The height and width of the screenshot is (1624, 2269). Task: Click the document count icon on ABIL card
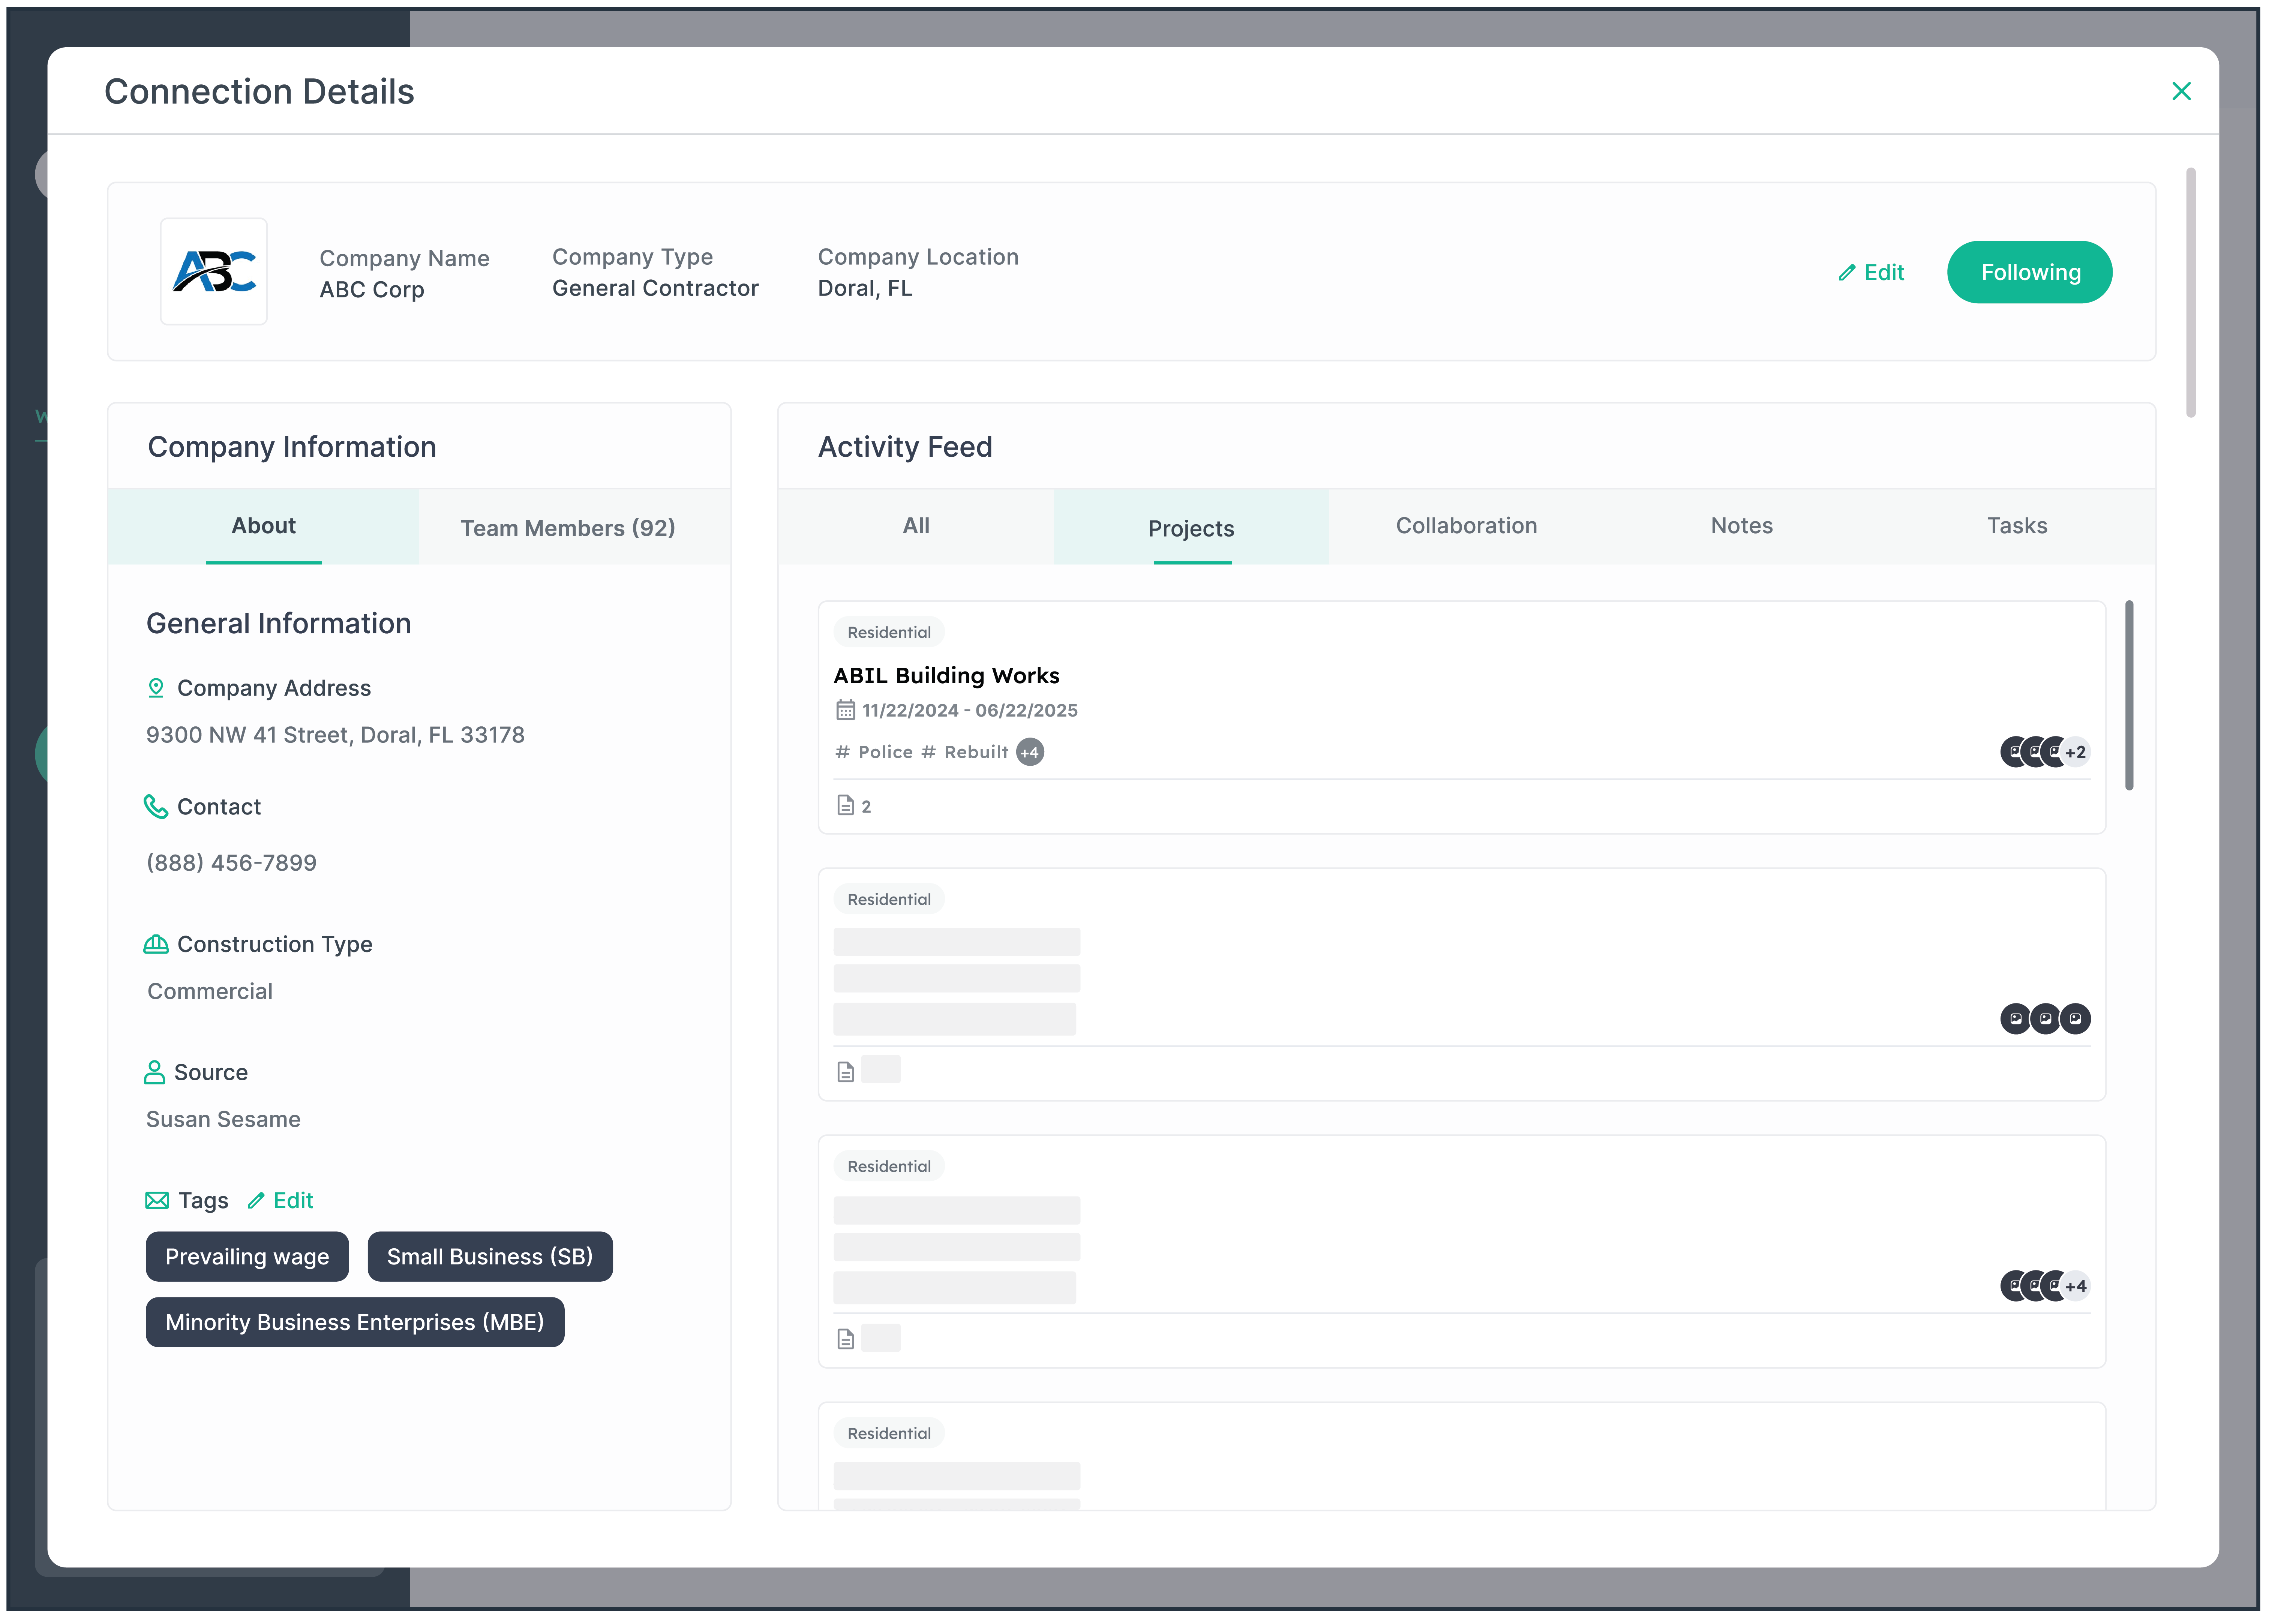(x=846, y=805)
